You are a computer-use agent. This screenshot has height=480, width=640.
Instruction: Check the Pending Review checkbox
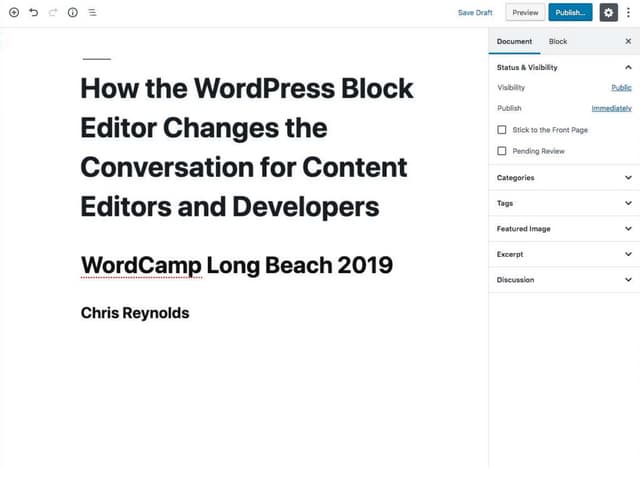[502, 151]
